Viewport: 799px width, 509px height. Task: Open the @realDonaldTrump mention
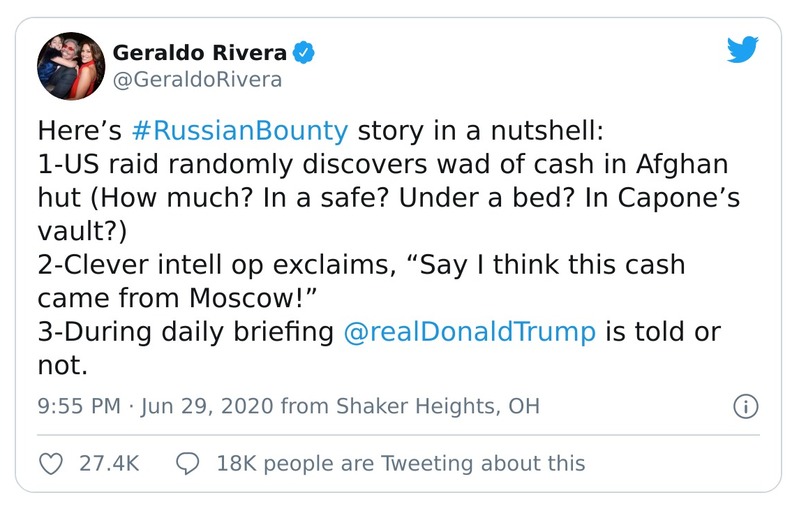pos(469,333)
